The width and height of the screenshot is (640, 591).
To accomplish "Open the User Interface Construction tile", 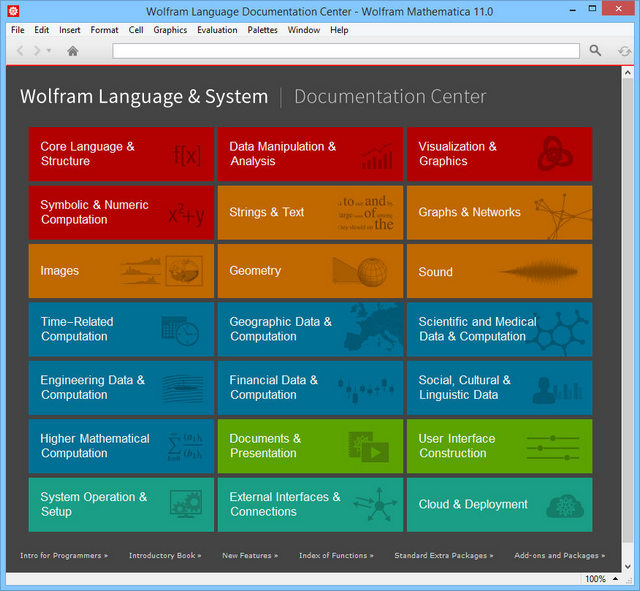I will 499,446.
